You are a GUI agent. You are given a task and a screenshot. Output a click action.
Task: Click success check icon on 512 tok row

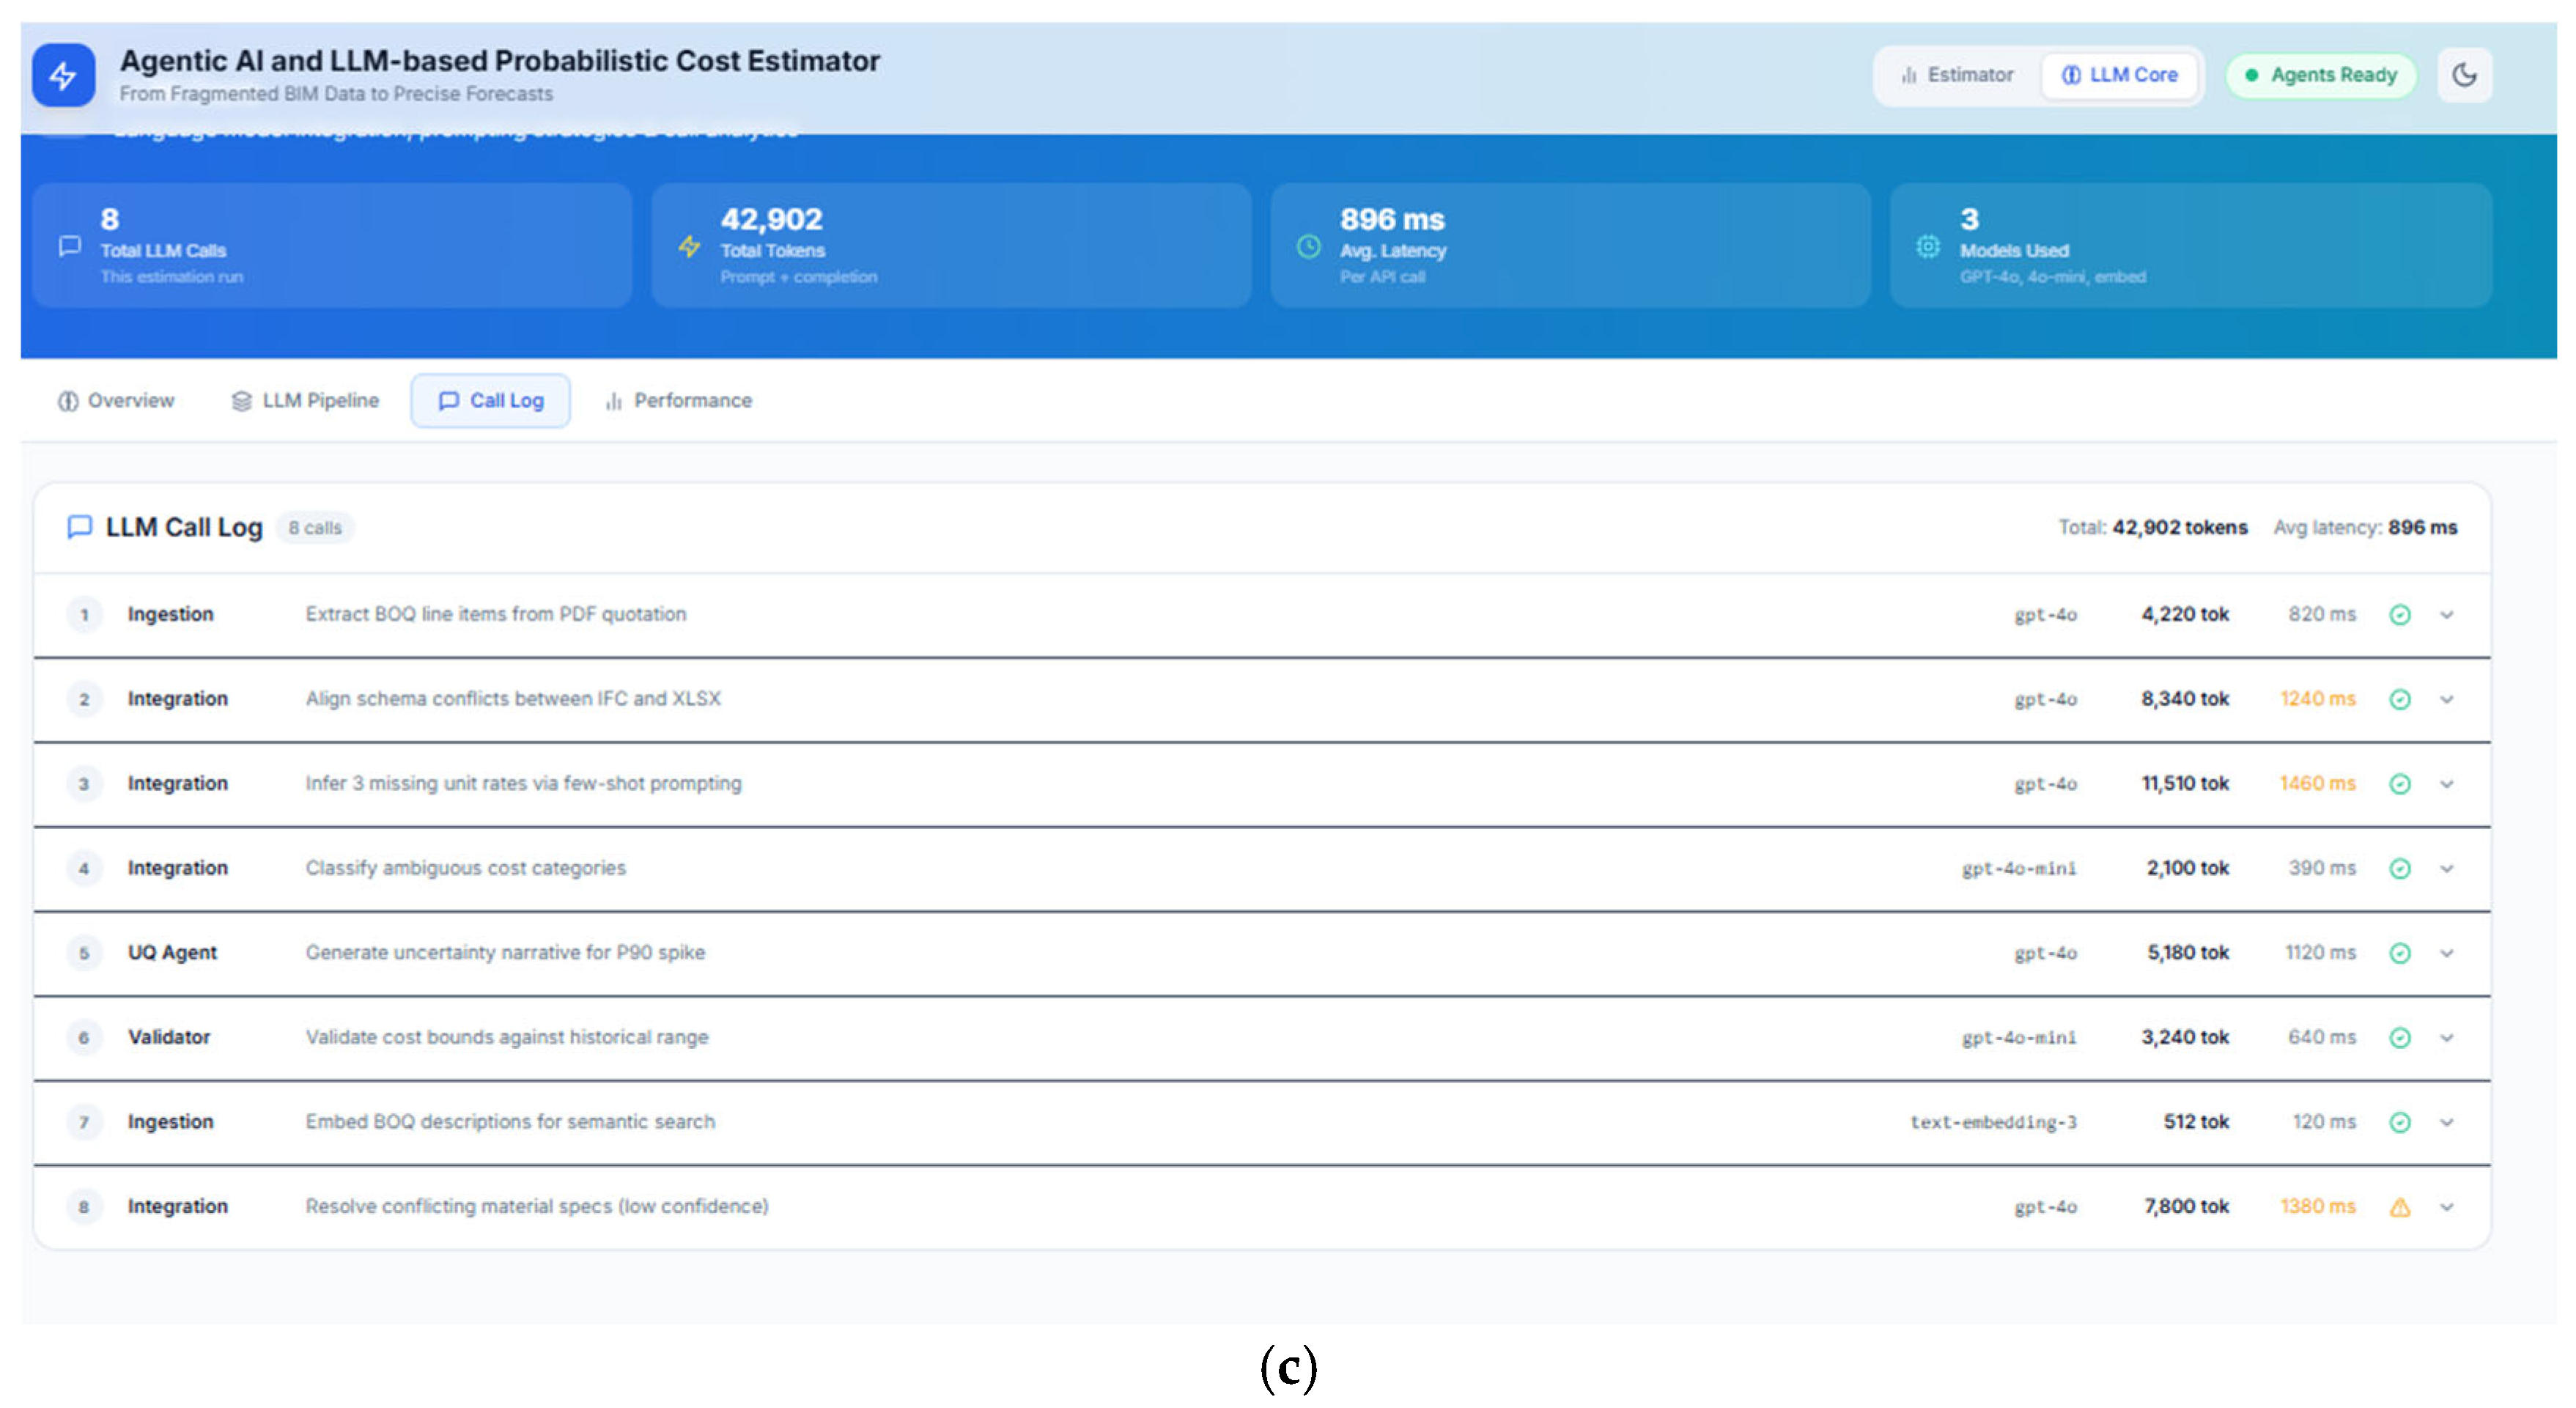coord(2400,1122)
